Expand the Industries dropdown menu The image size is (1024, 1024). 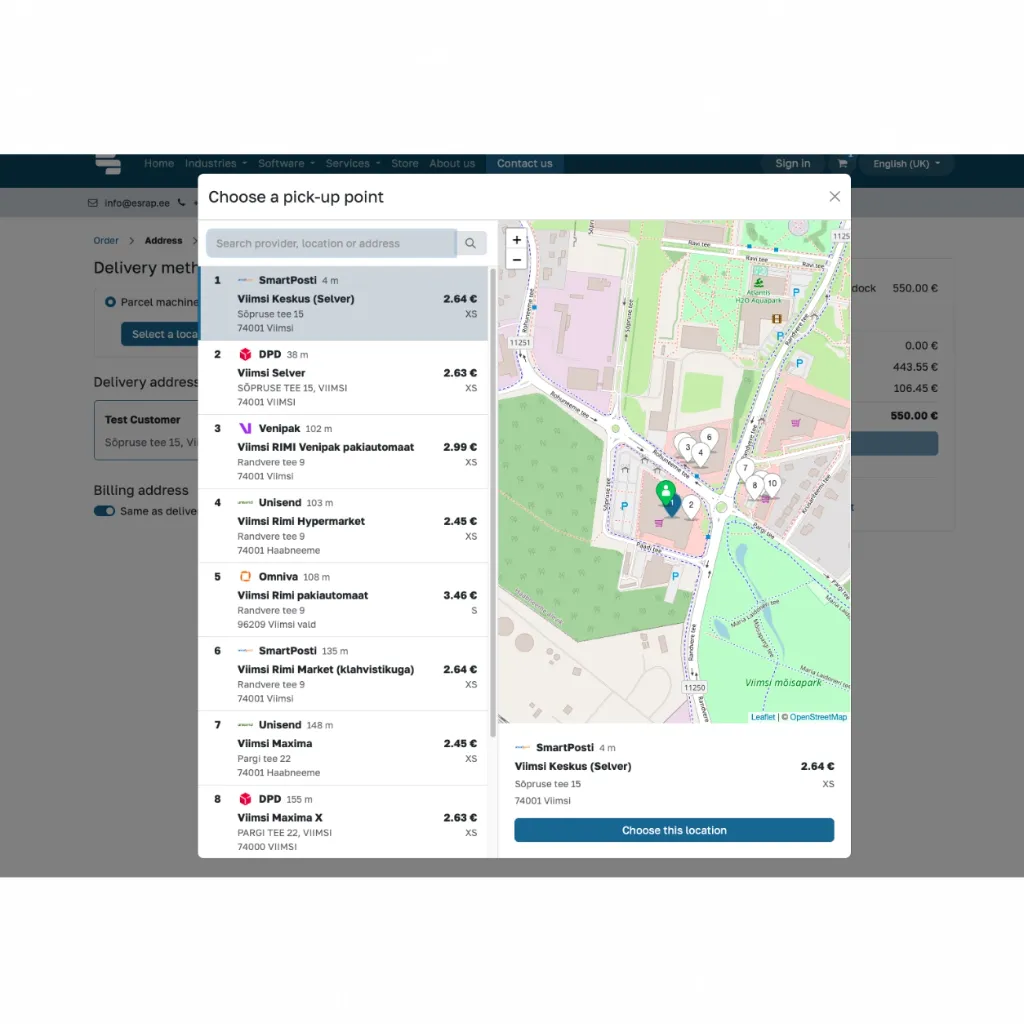(216, 163)
